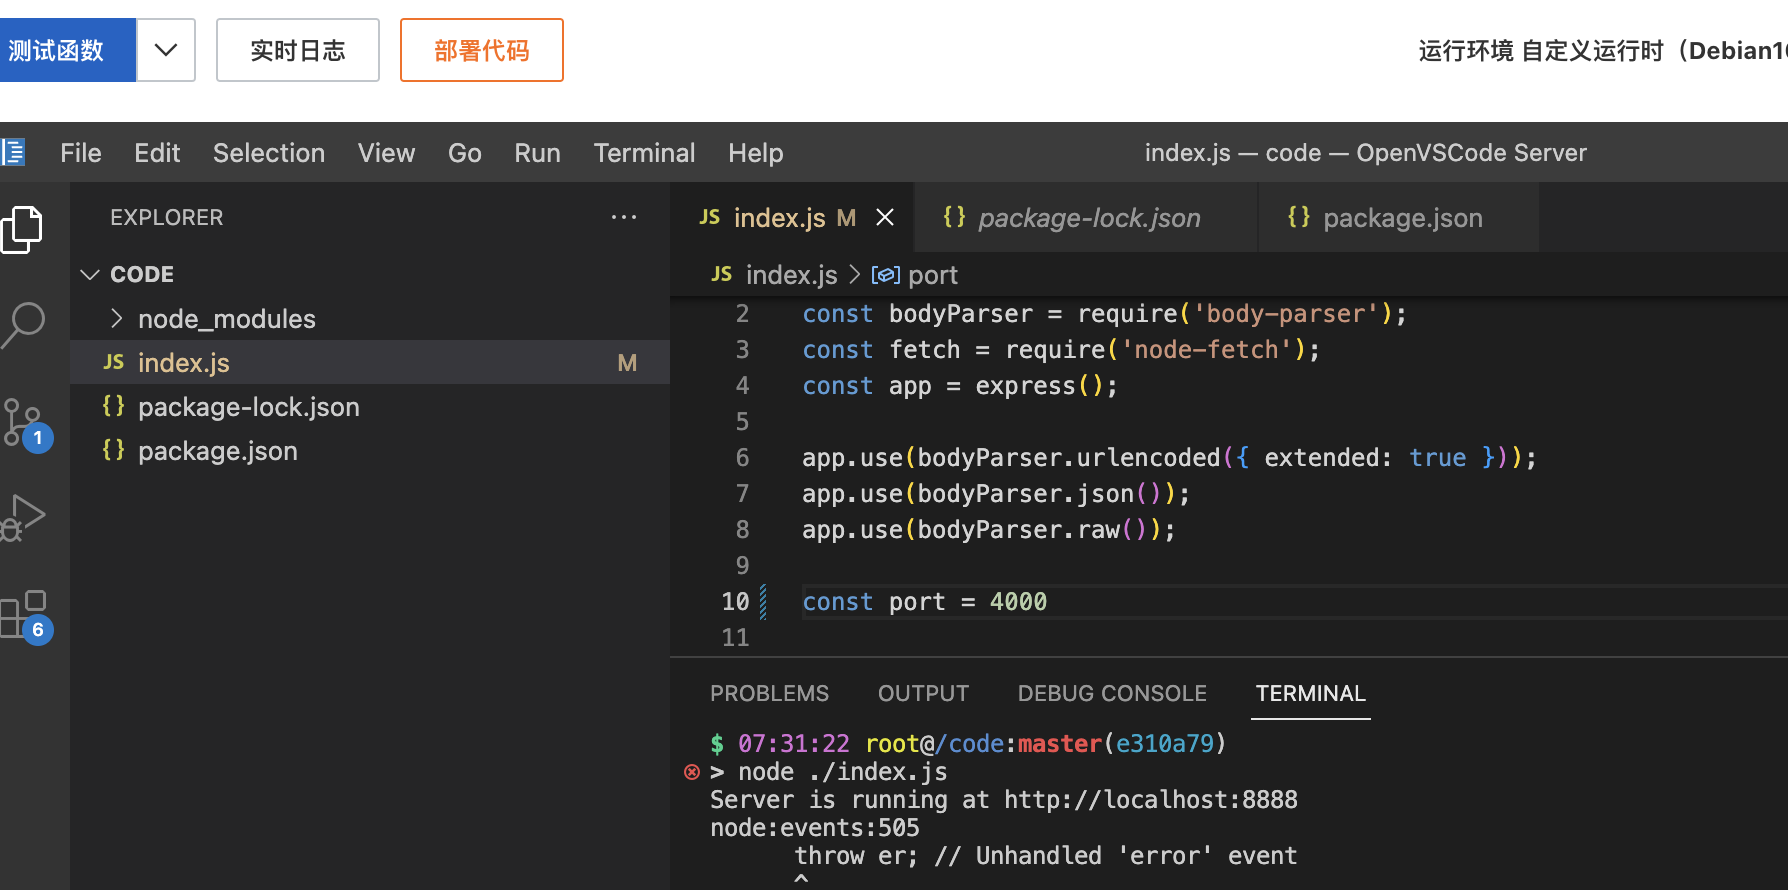
Task: Open the File menu
Action: [x=81, y=153]
